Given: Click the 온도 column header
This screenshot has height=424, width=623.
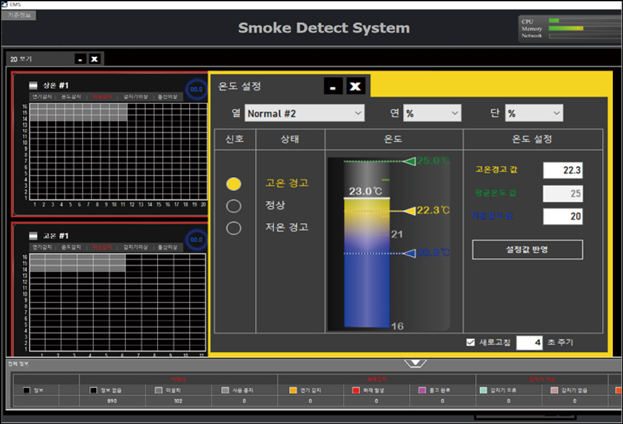Looking at the screenshot, I should point(394,139).
